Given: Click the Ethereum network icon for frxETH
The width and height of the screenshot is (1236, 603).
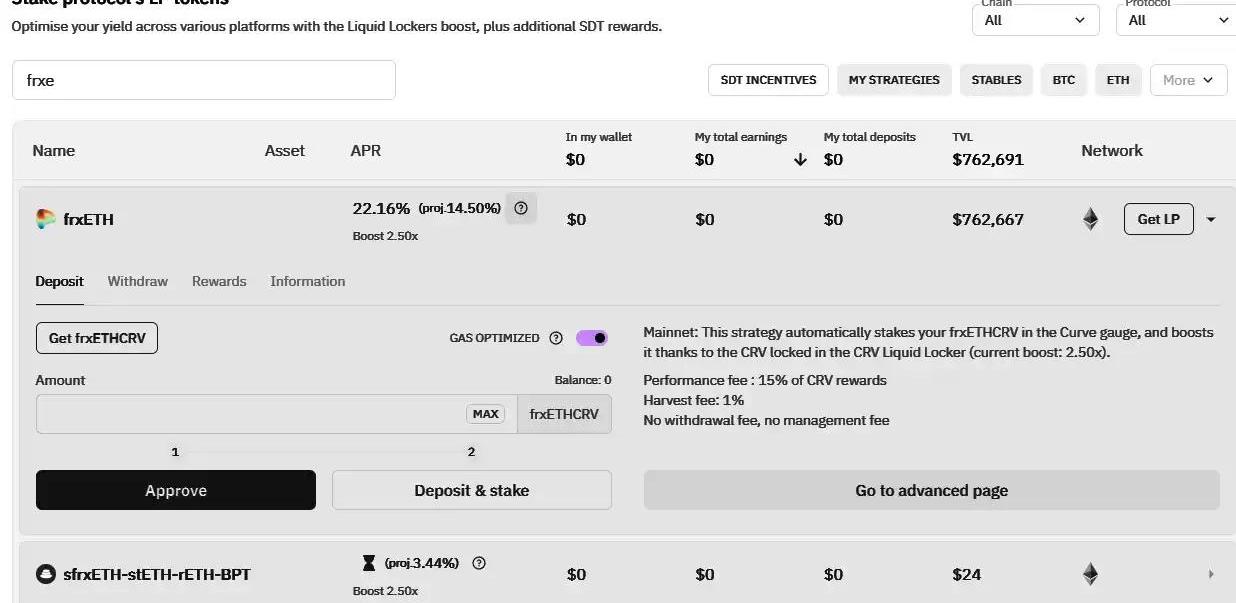Looking at the screenshot, I should tap(1090, 219).
